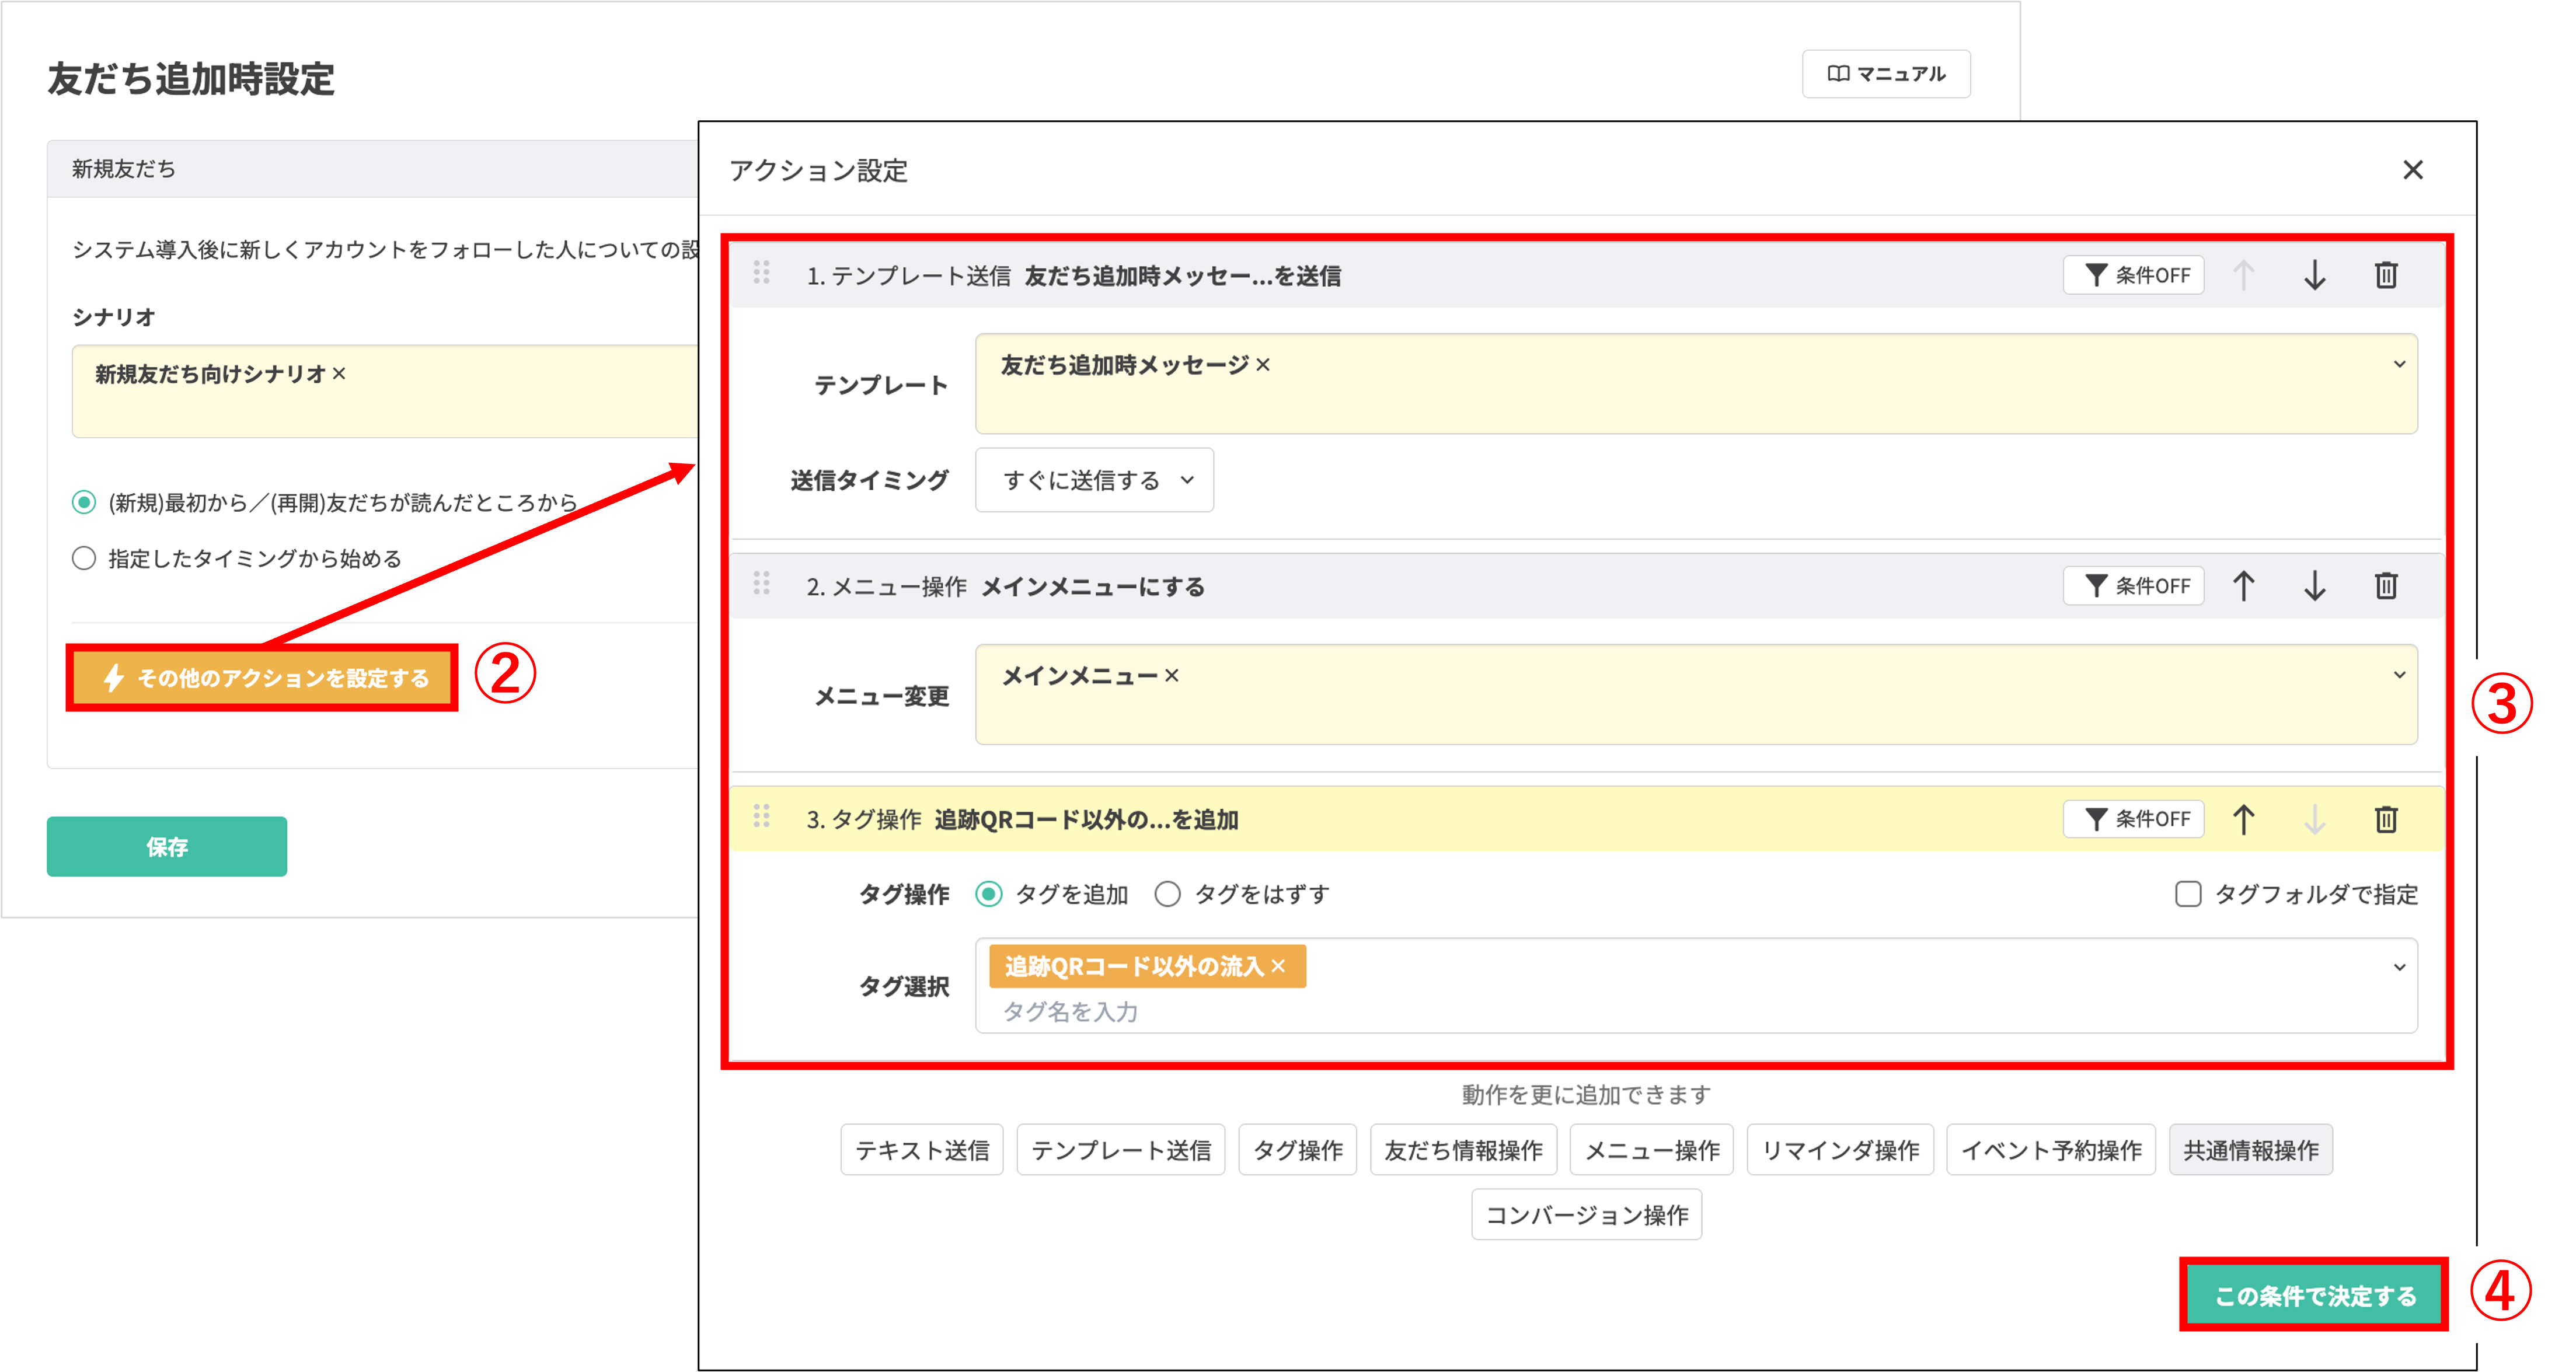Open the マニュアル with the book icon
2576x1372 pixels.
pyautogui.click(x=1886, y=73)
